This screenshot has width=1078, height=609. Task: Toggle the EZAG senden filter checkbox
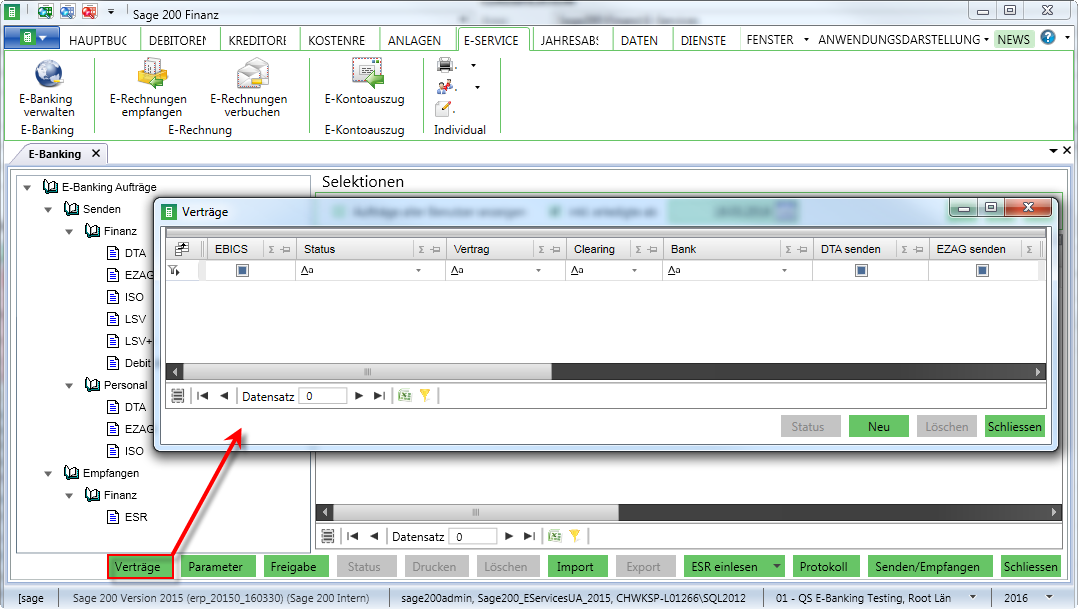coord(982,271)
